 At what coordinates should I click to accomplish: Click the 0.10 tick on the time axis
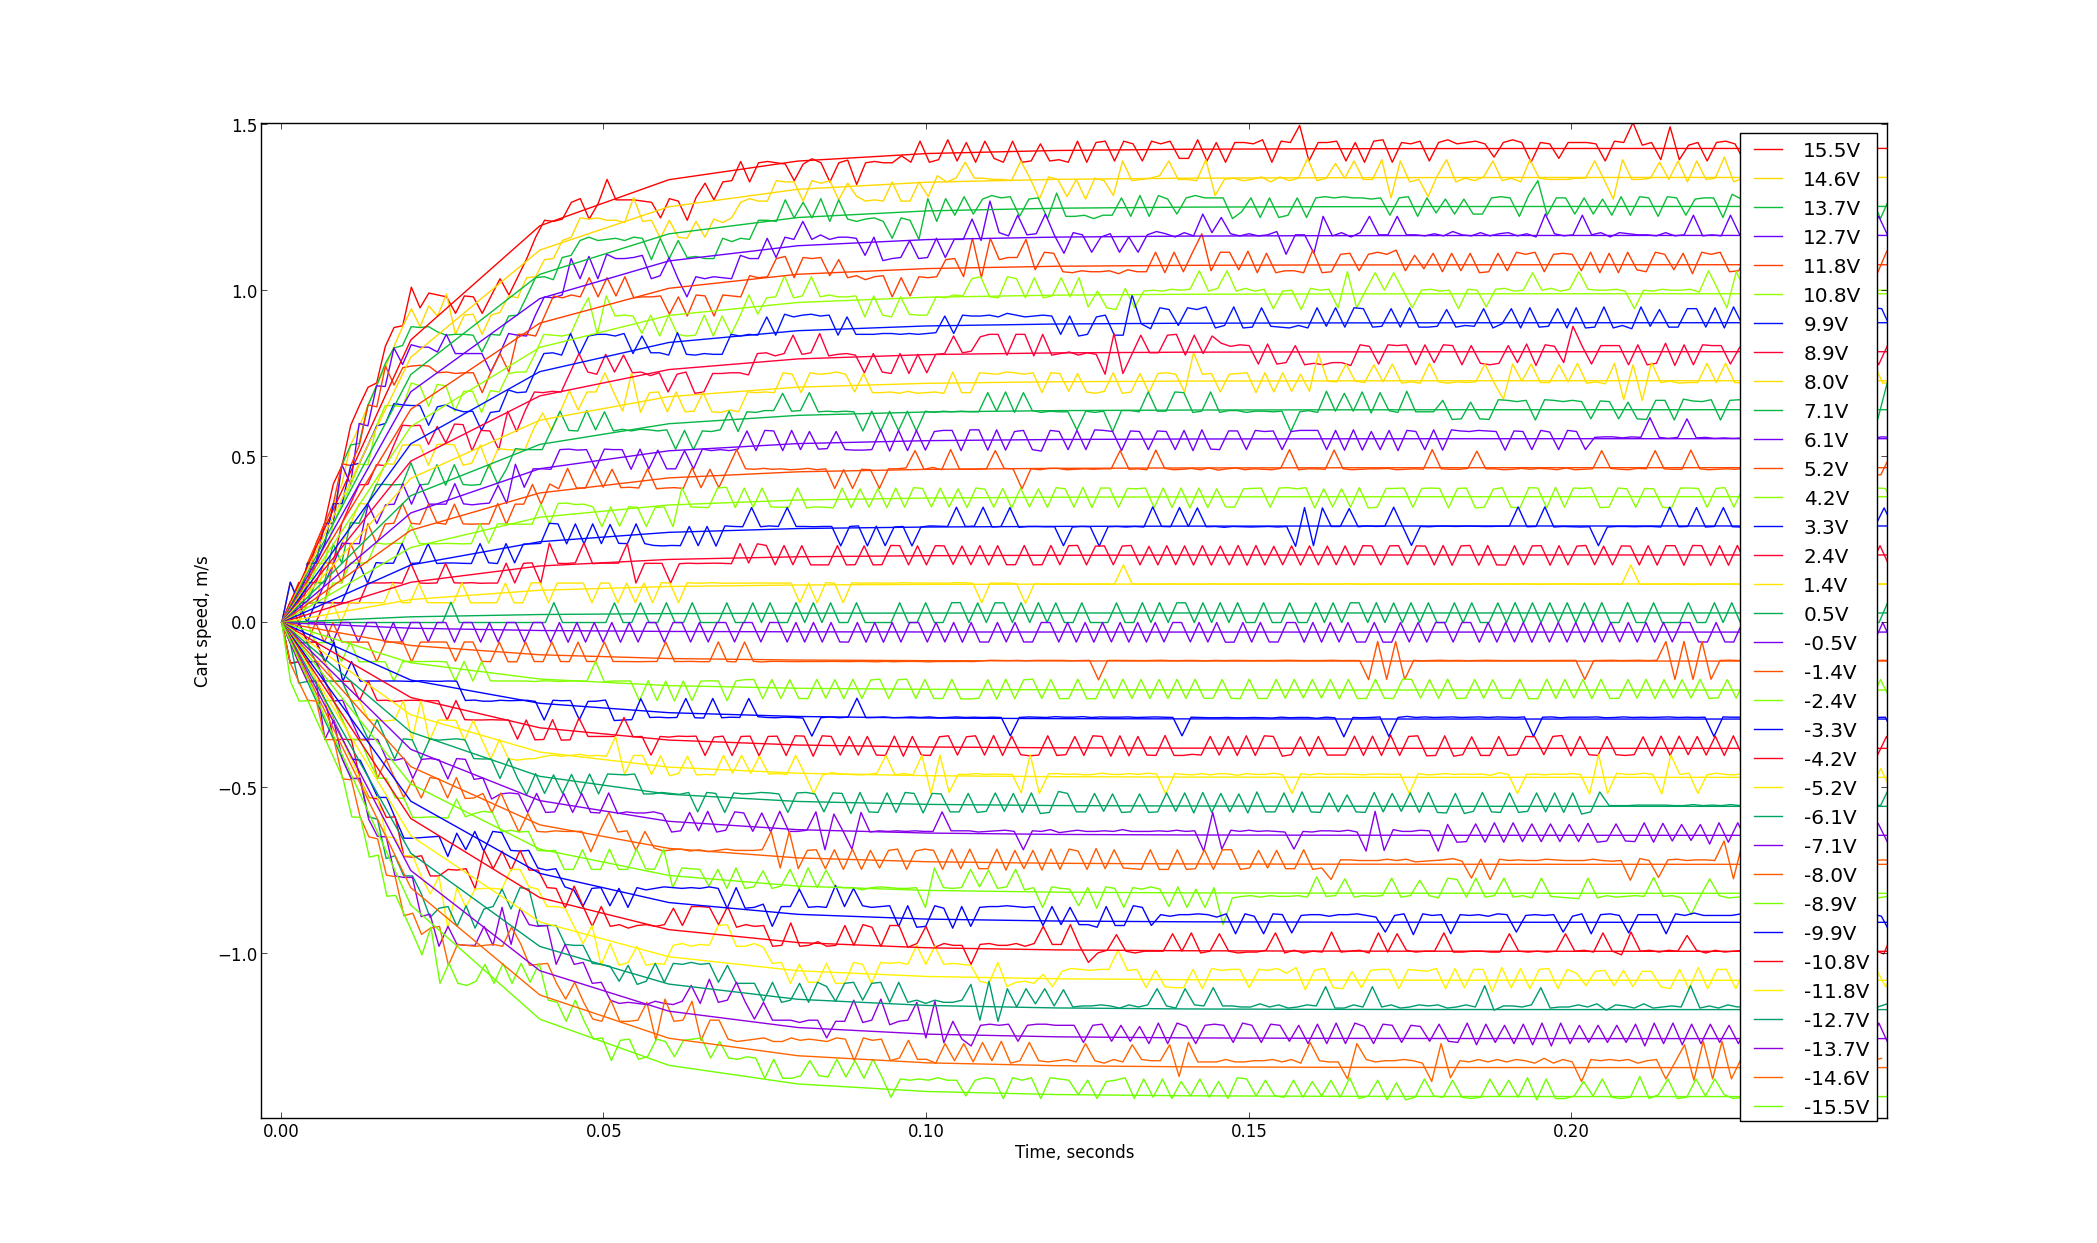click(926, 1131)
